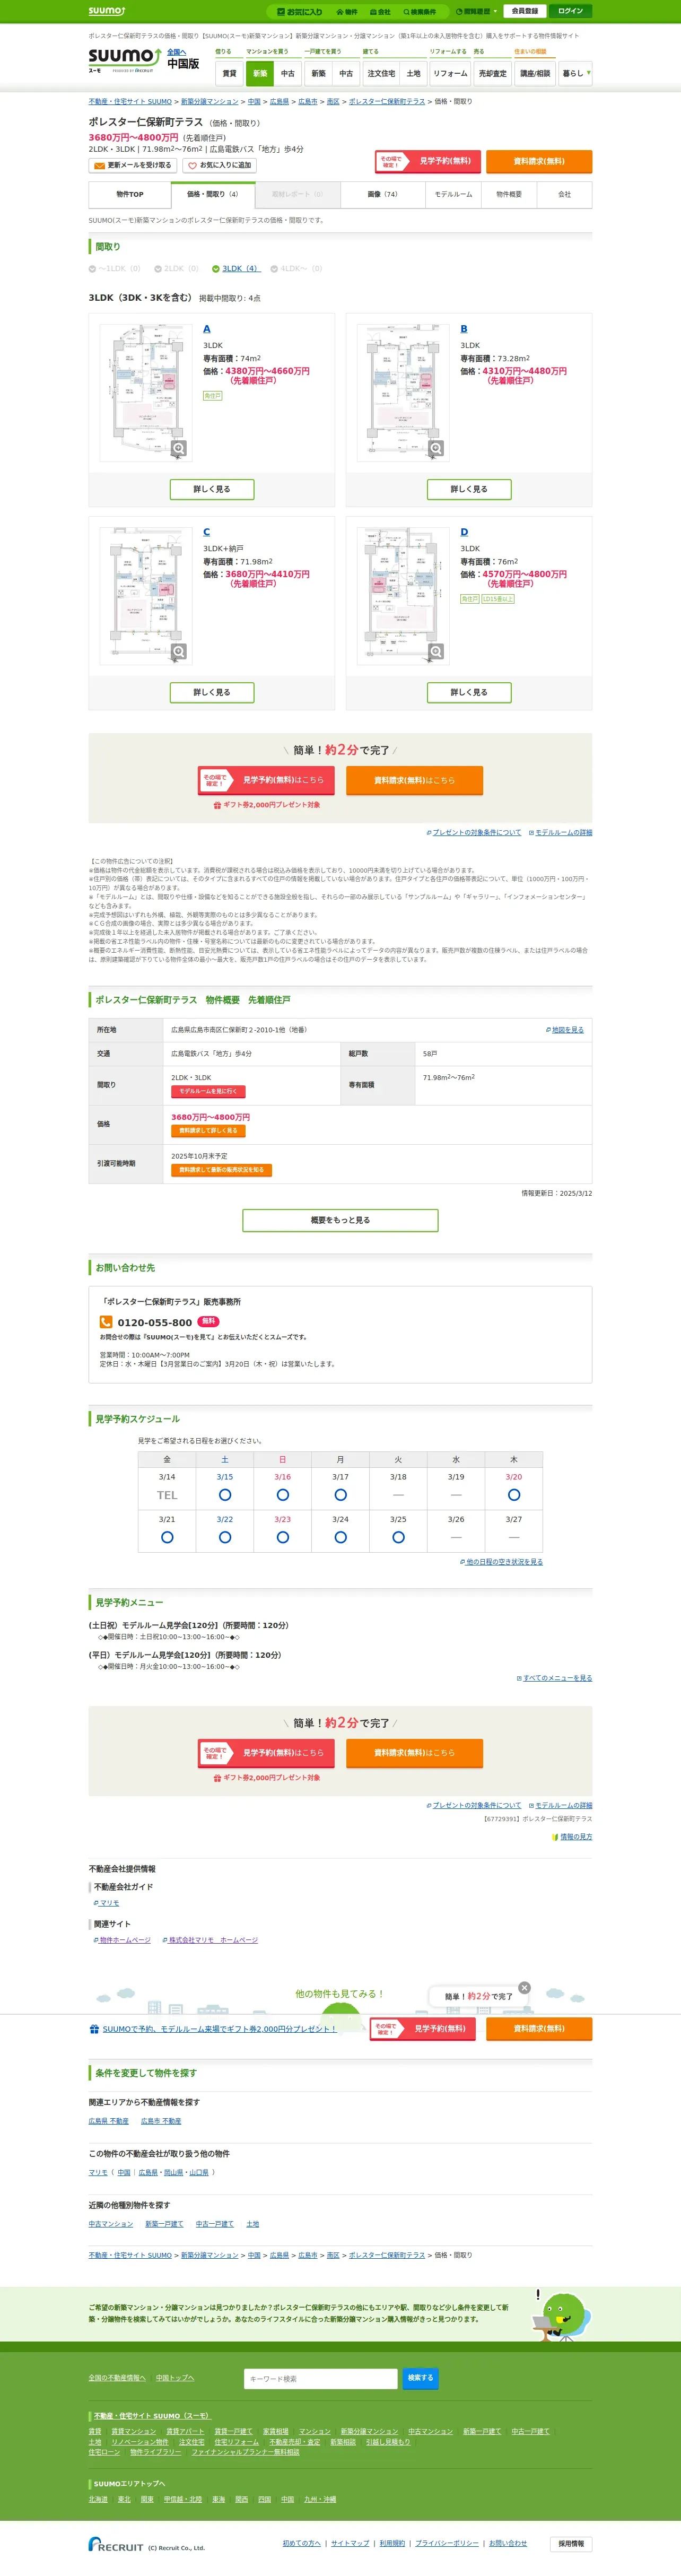Viewport: 681px width, 2576px height.
Task: Switch to the 物件概要 tab
Action: click(509, 194)
